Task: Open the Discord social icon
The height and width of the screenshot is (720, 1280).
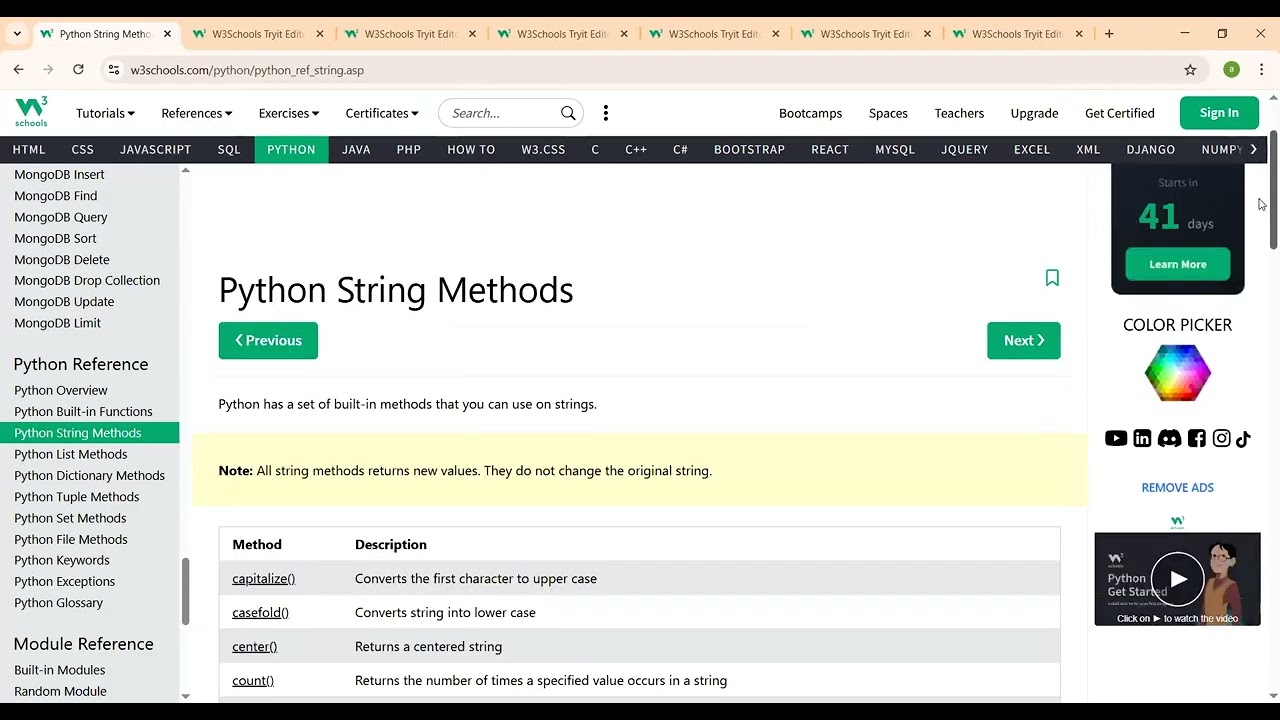Action: point(1169,438)
